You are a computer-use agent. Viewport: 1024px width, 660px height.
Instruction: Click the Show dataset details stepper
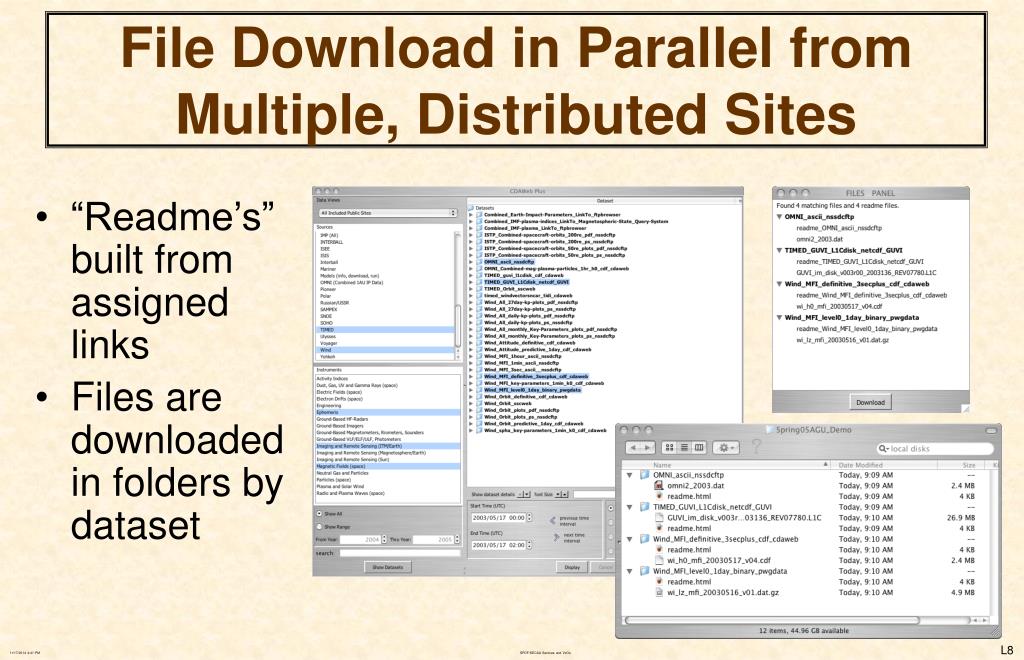tap(524, 494)
